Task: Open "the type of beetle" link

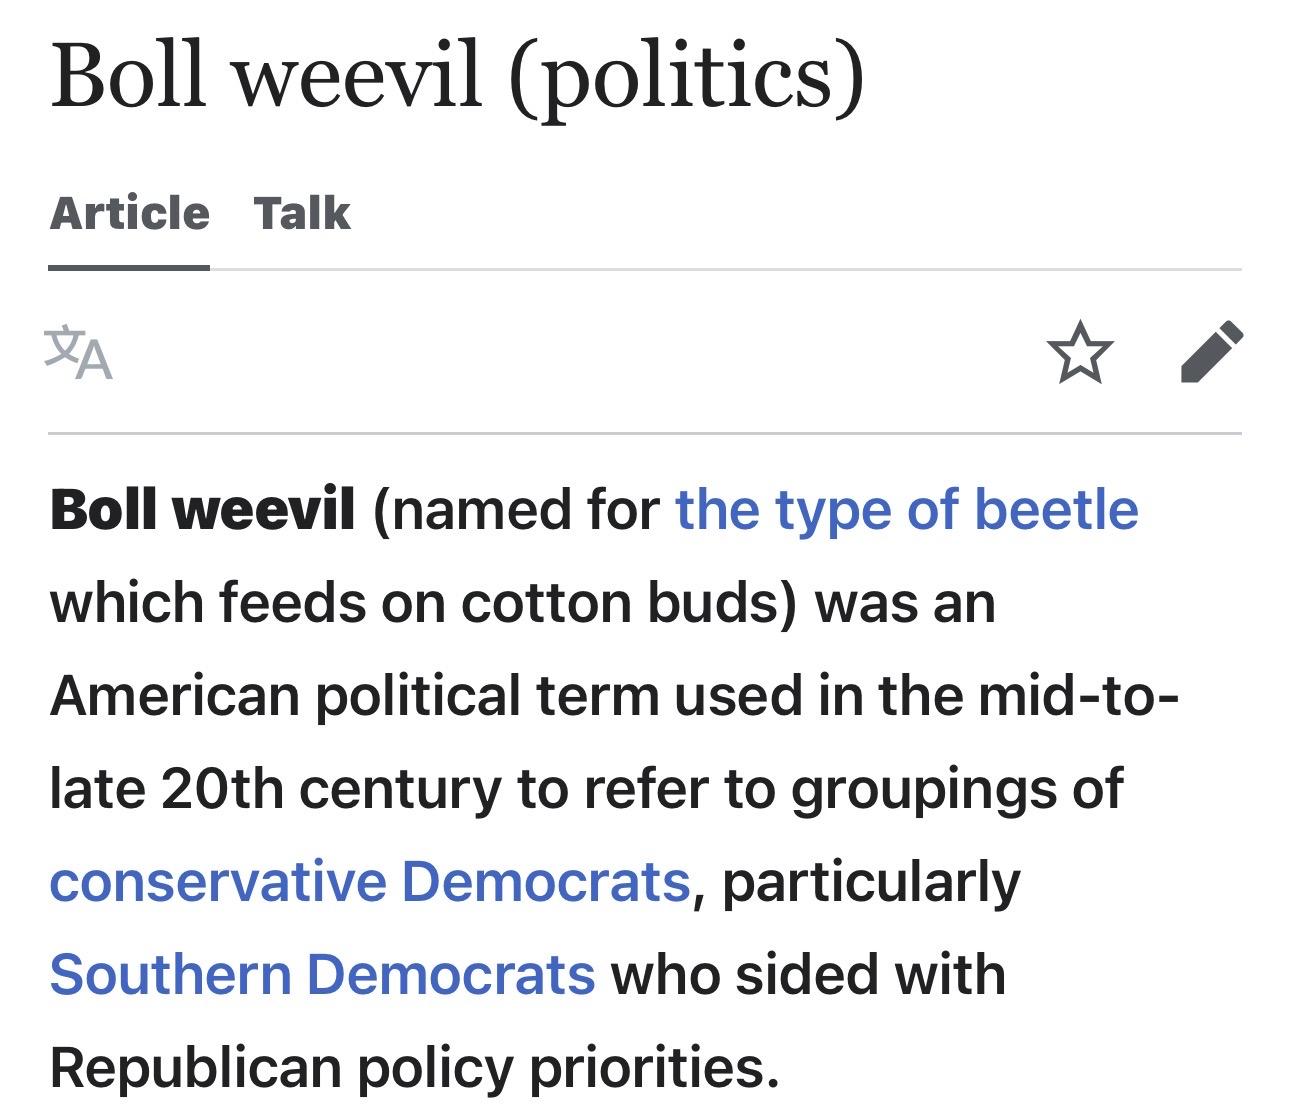Action: point(906,509)
